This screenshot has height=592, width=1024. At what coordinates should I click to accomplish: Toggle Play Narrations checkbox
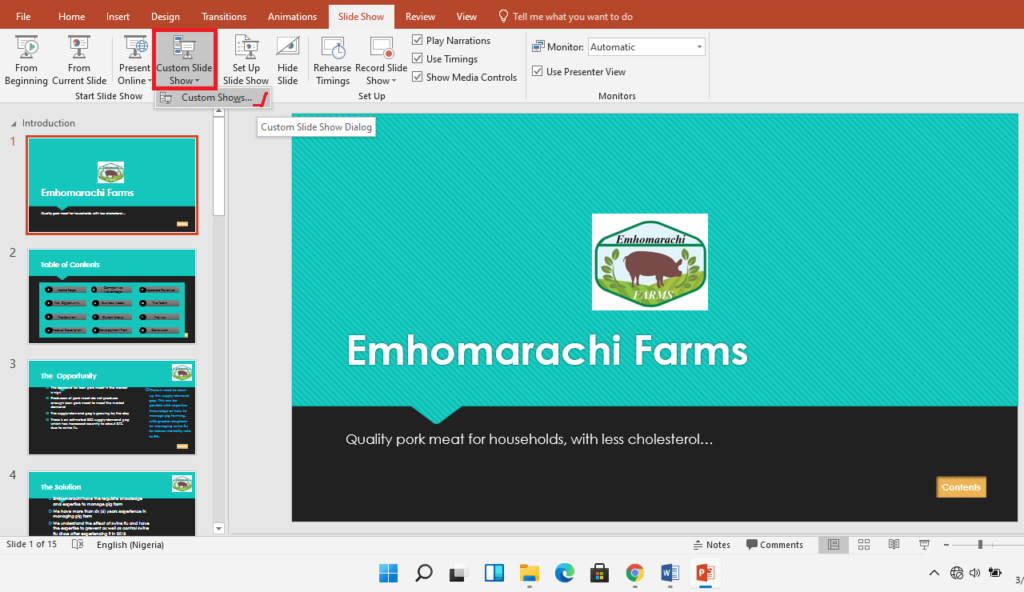(x=417, y=40)
